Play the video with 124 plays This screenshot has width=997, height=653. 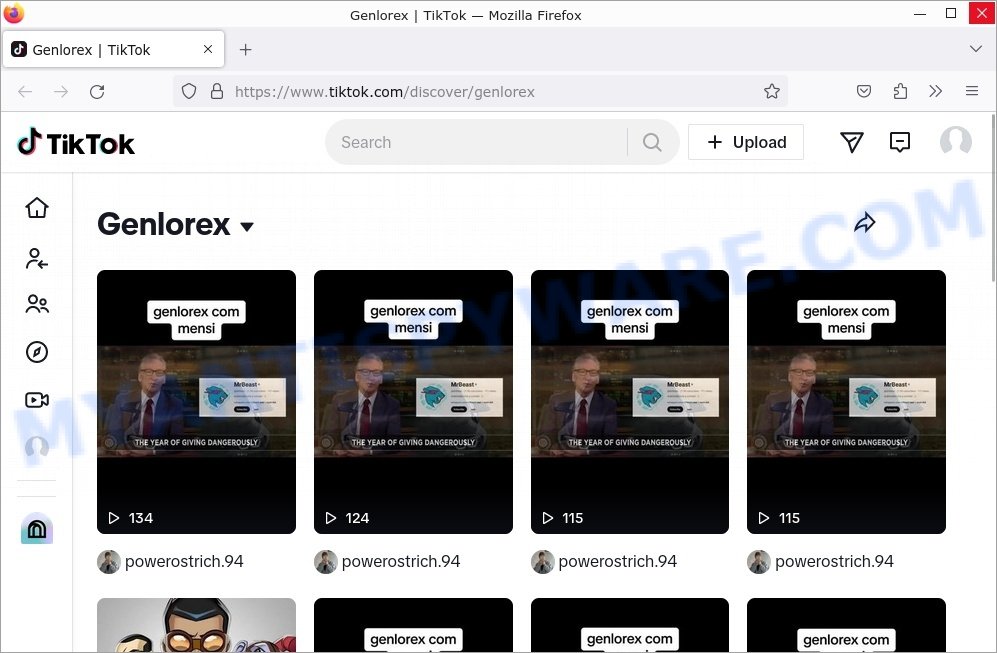[413, 402]
